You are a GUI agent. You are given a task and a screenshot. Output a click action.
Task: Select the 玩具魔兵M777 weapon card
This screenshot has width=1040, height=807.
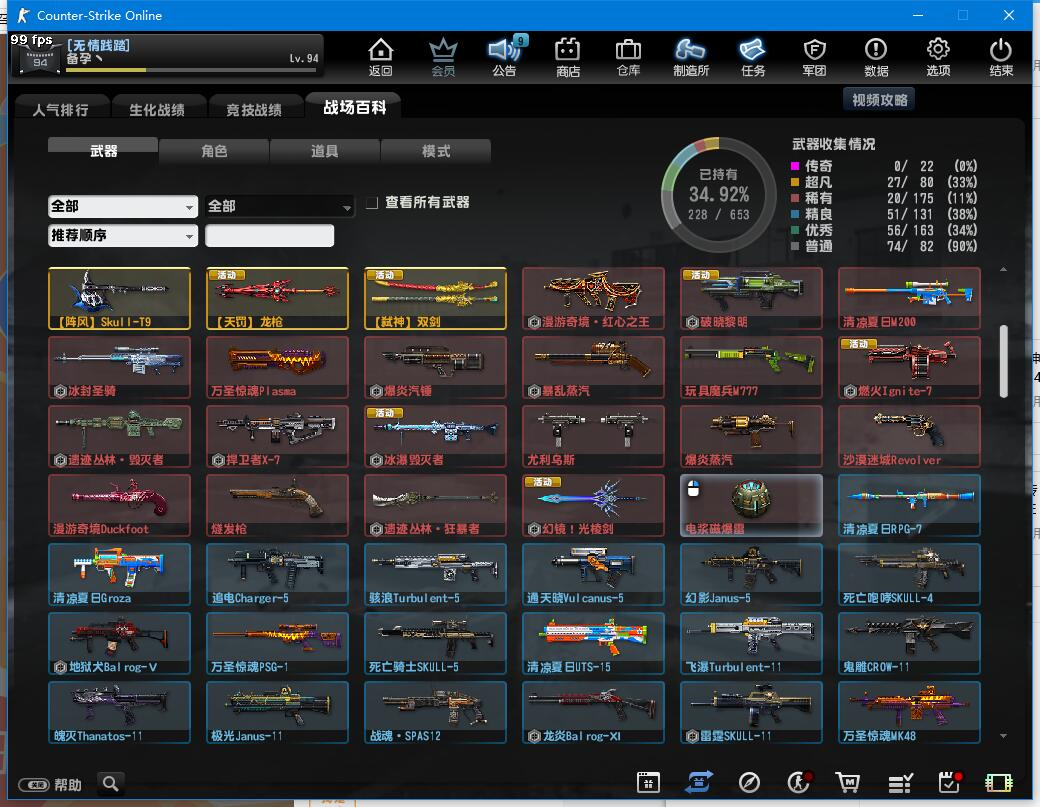pos(751,367)
